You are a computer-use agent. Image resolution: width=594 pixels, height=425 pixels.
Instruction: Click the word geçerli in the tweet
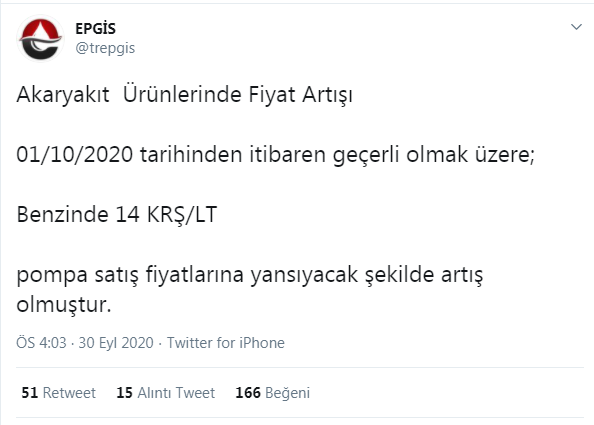(x=366, y=155)
